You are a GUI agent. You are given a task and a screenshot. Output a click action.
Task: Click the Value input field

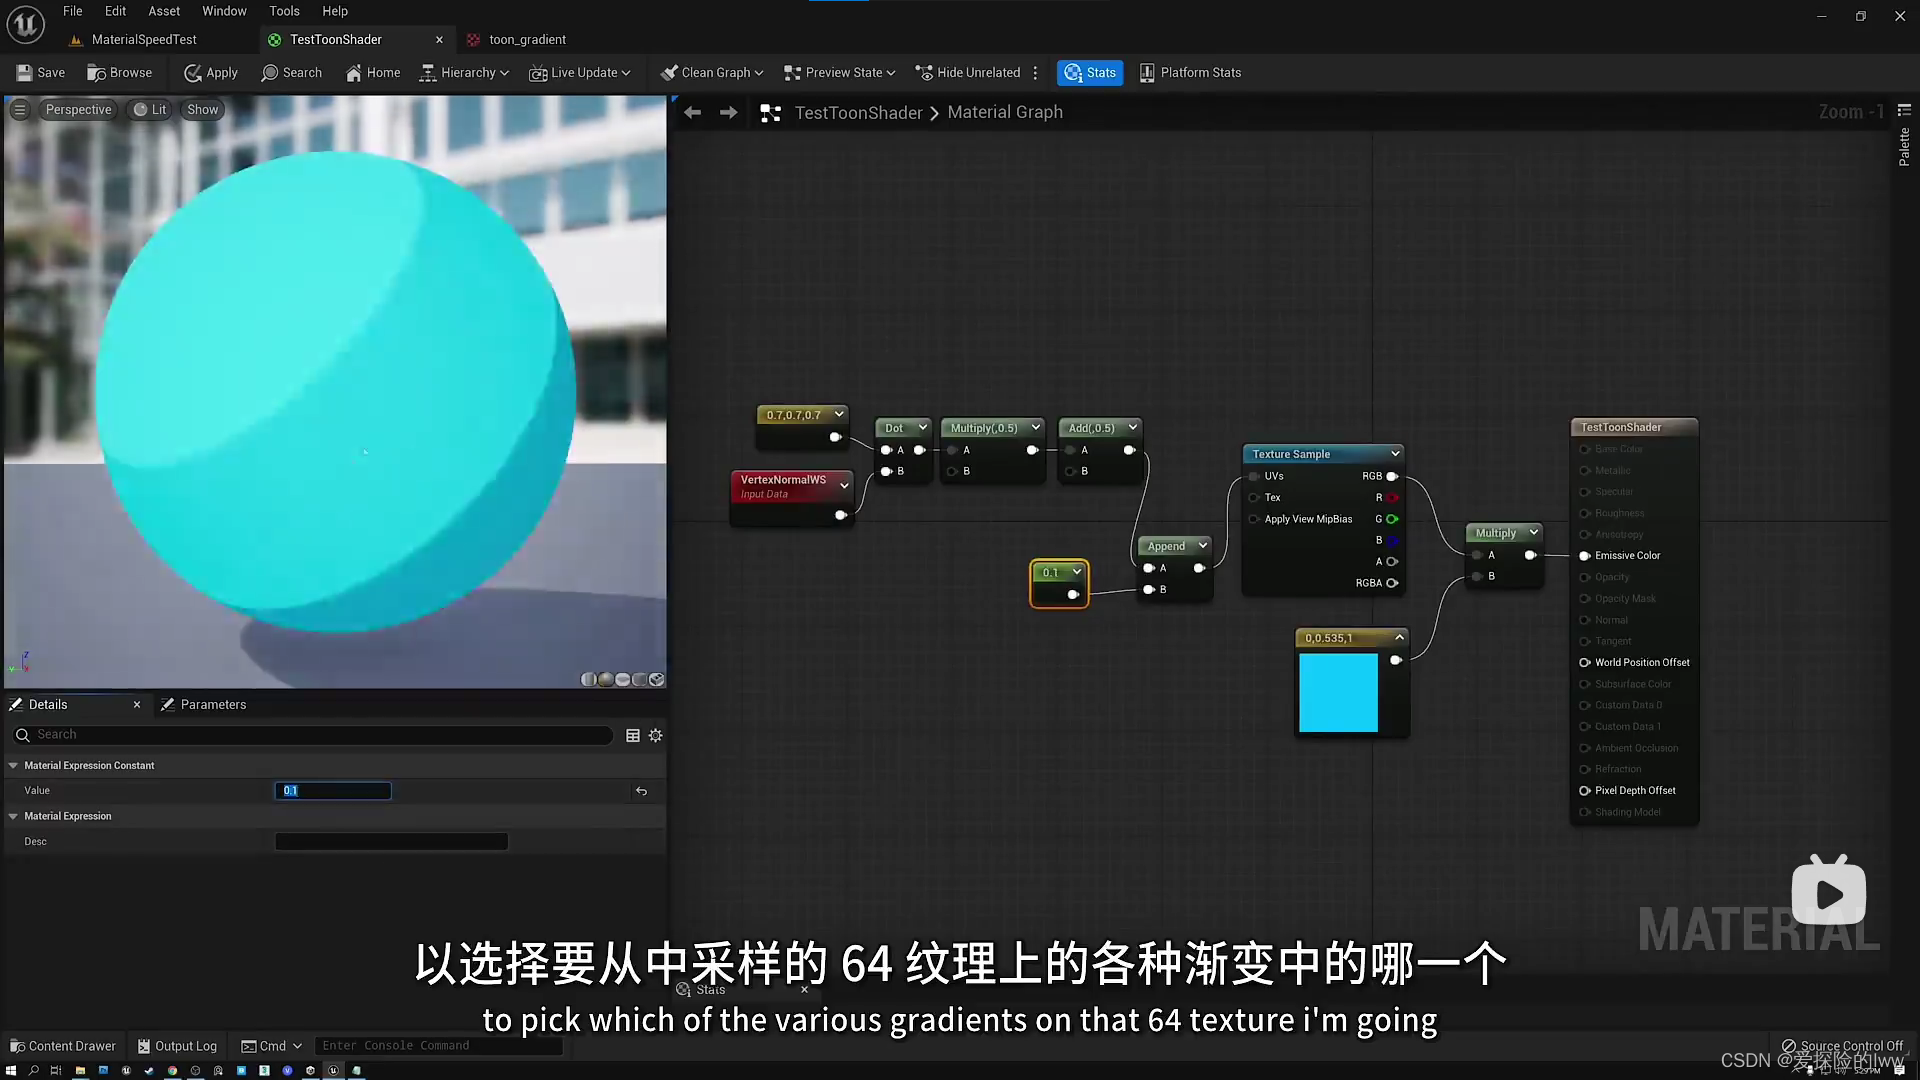point(332,790)
